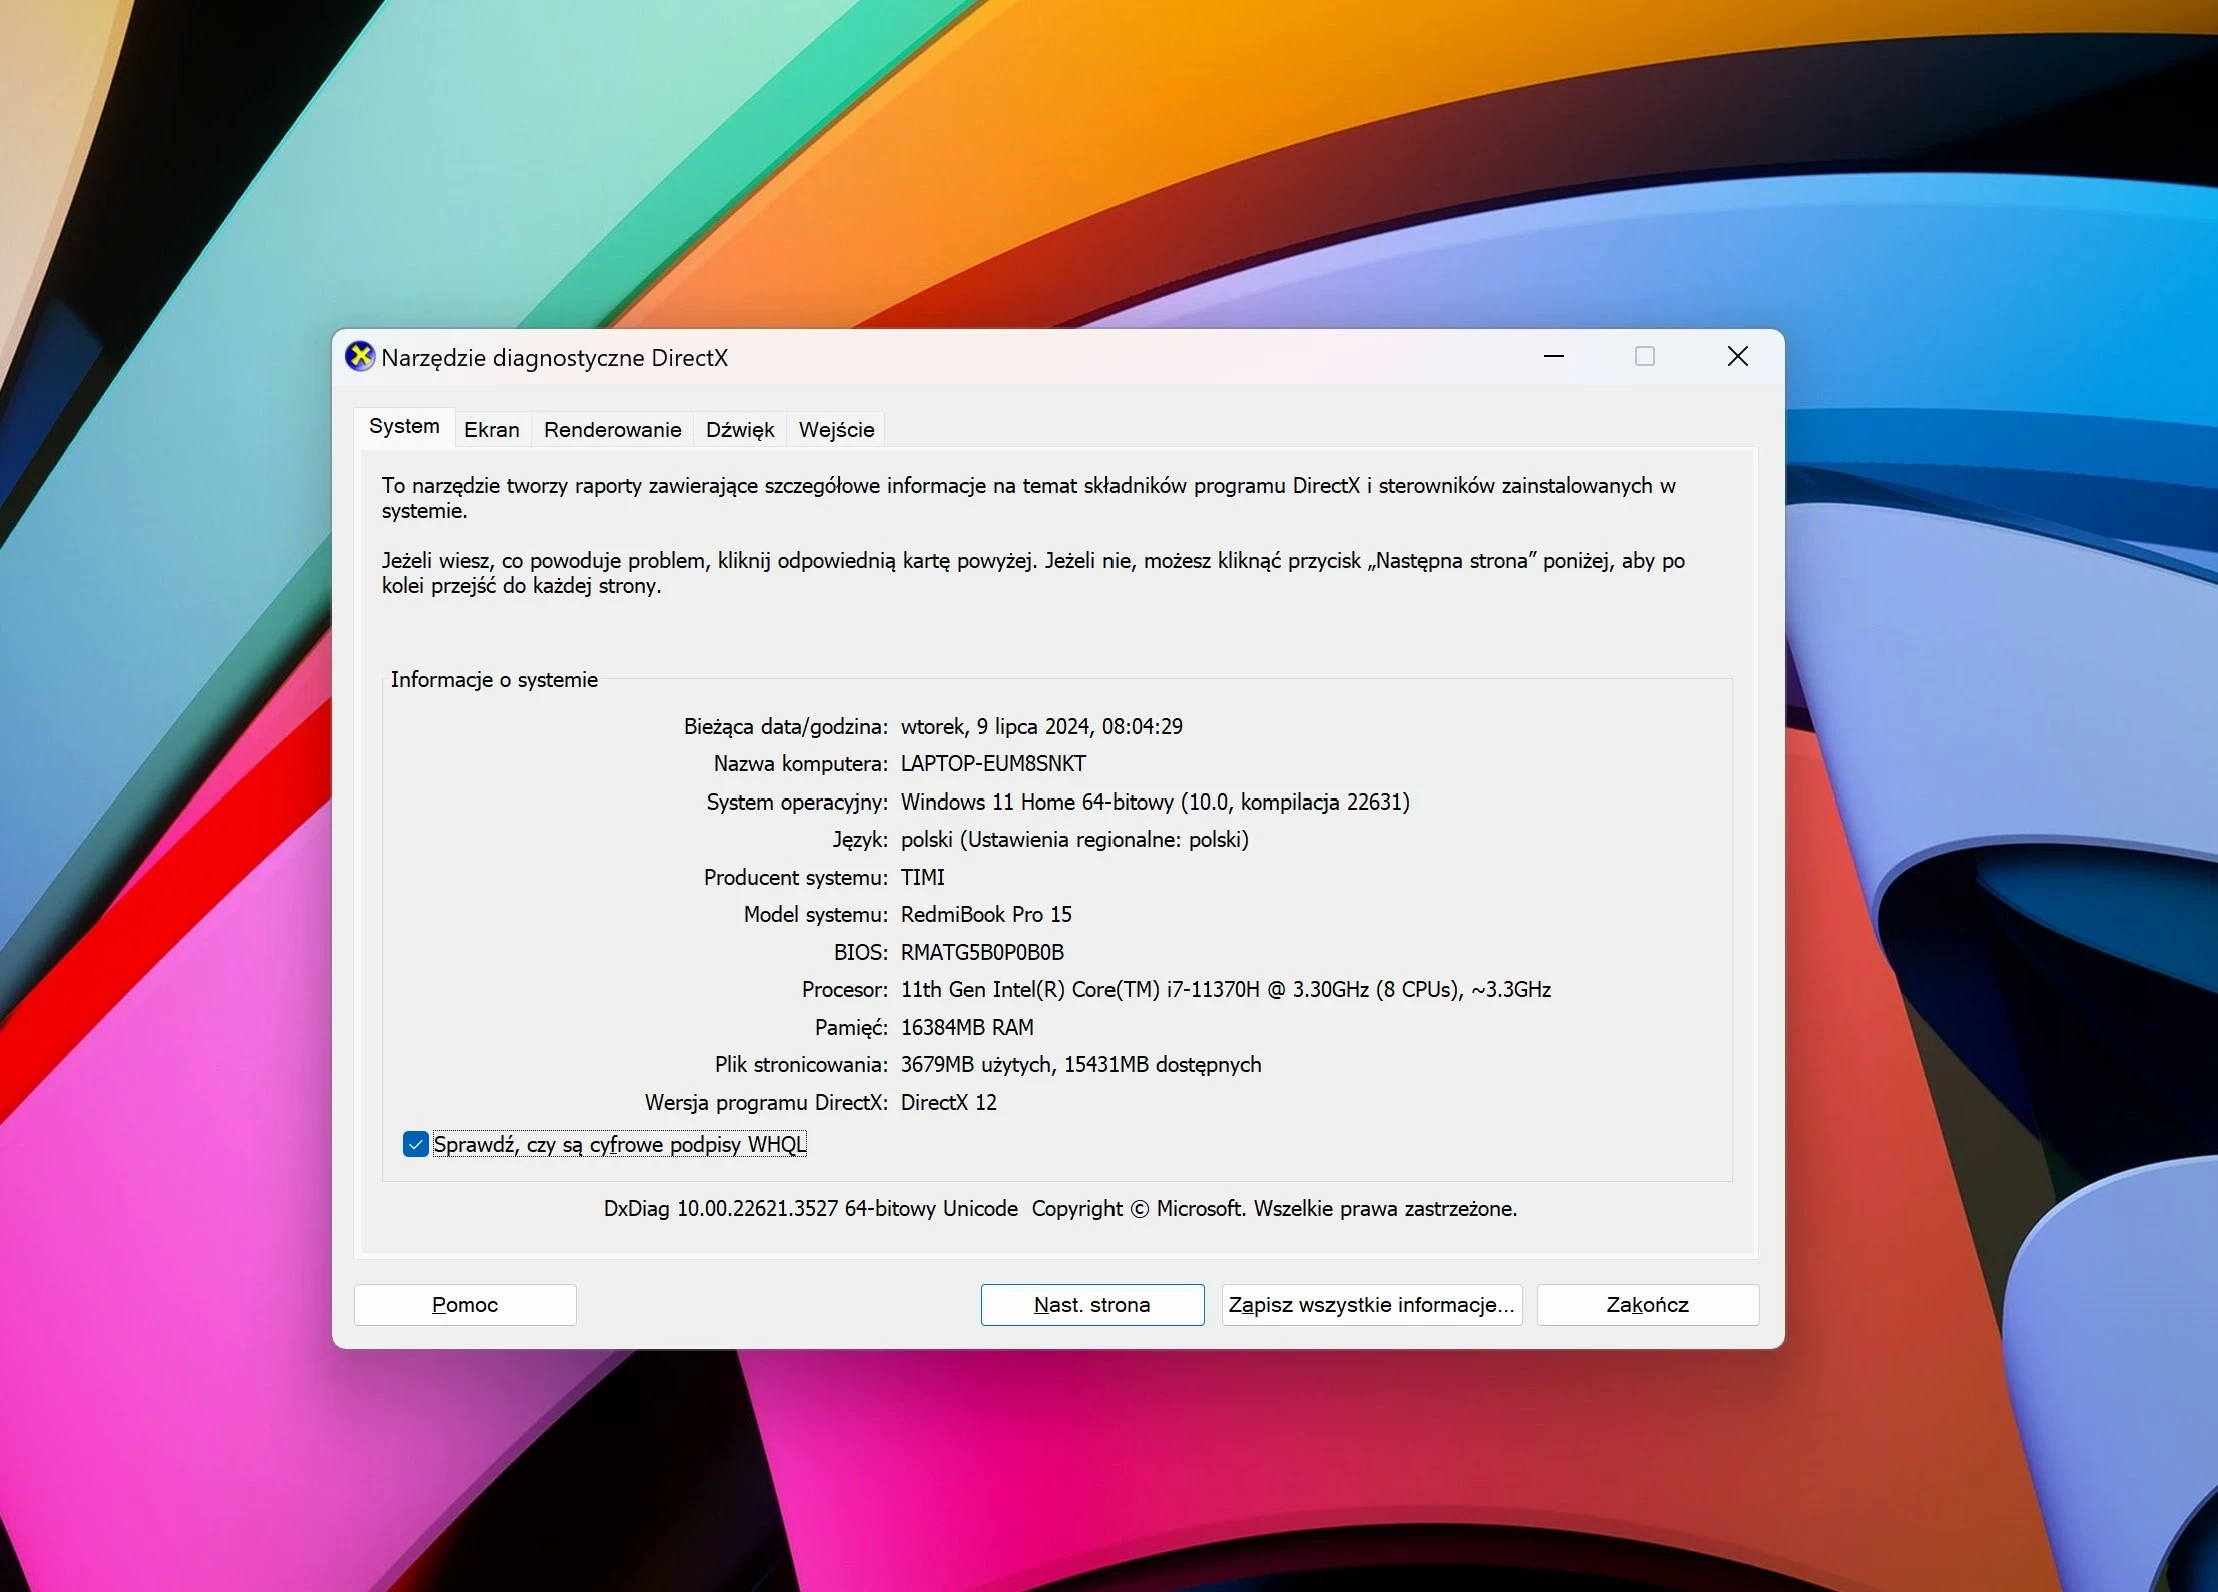Click the DirectX icon in title bar
The image size is (2218, 1592).
360,357
